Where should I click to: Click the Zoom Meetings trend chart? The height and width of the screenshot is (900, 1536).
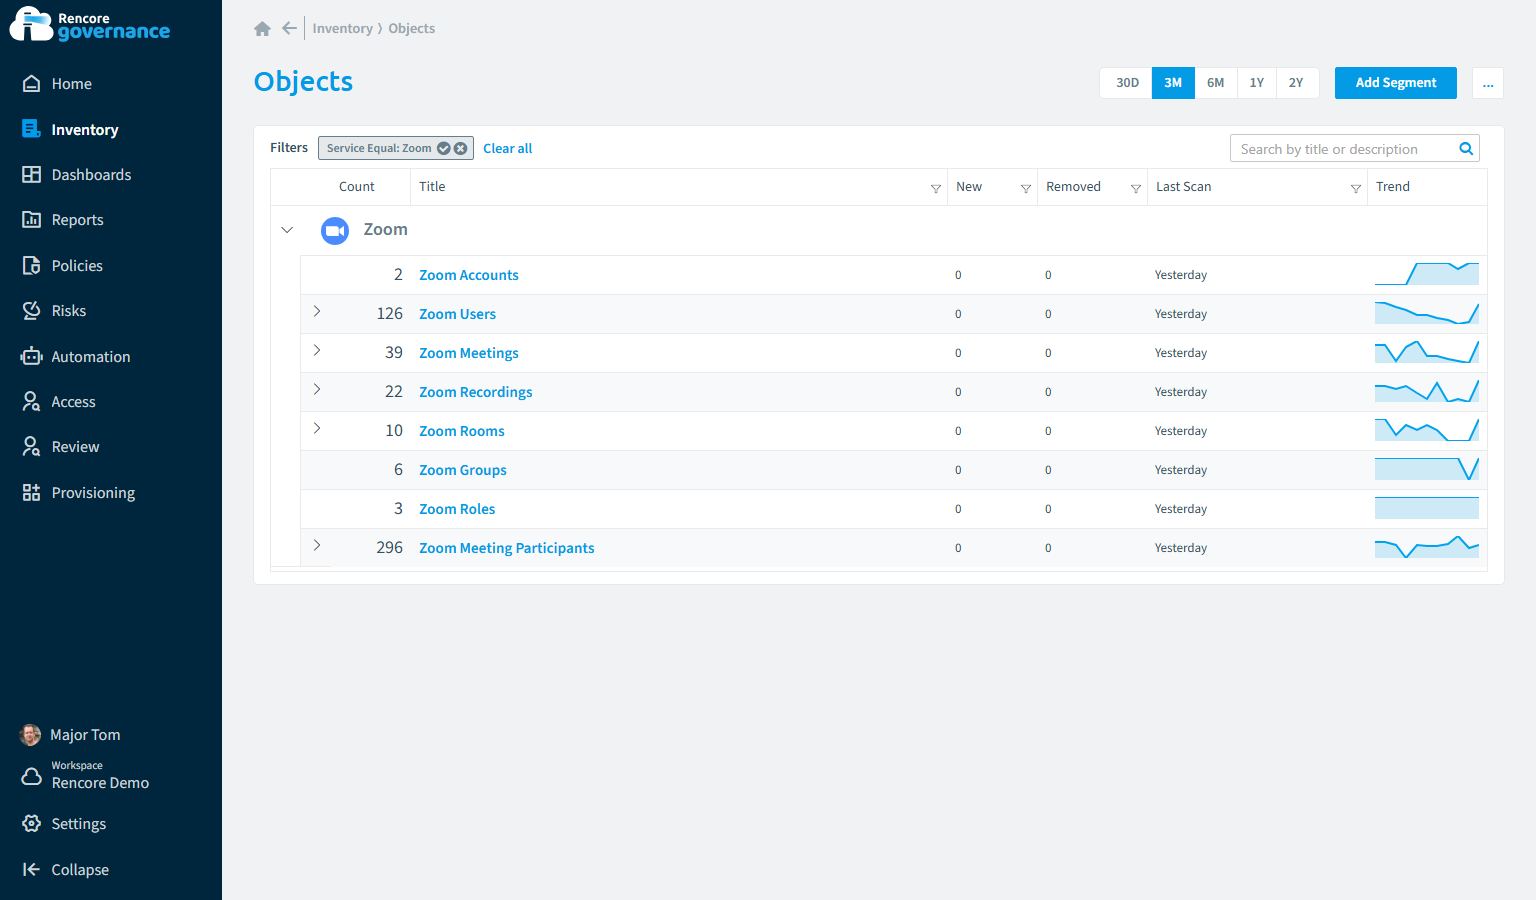click(x=1427, y=352)
